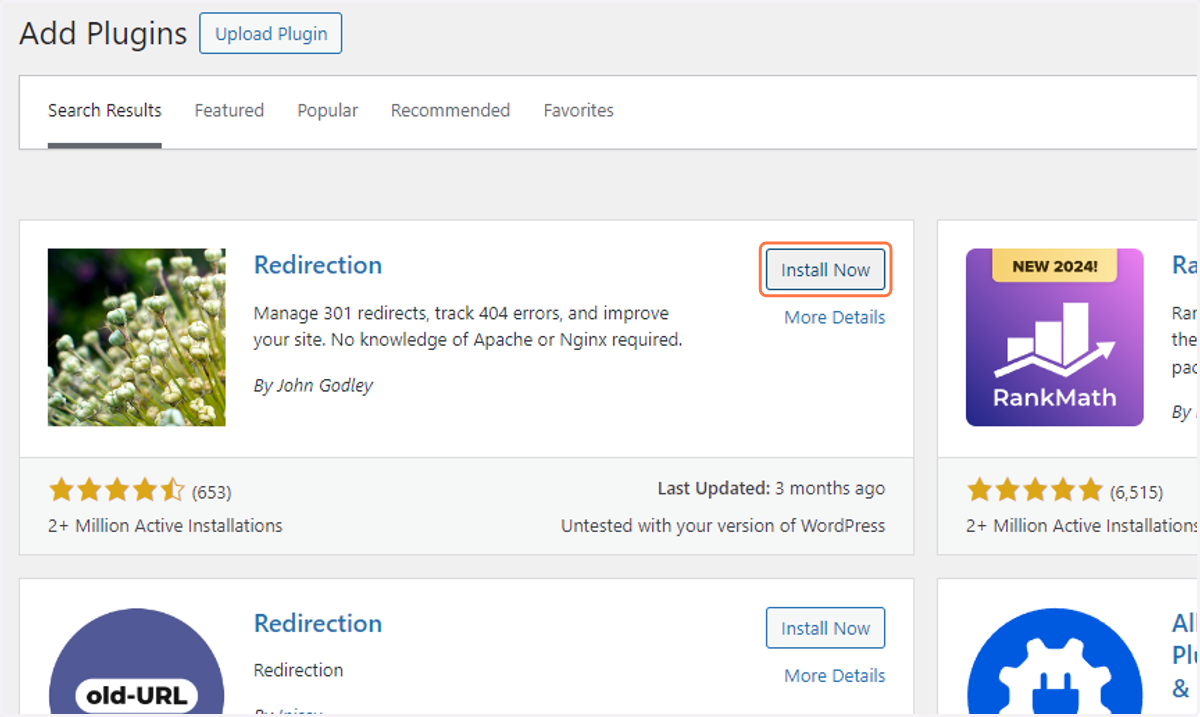Open the Redirection title link by John Godley
The image size is (1200, 717).
click(x=318, y=265)
